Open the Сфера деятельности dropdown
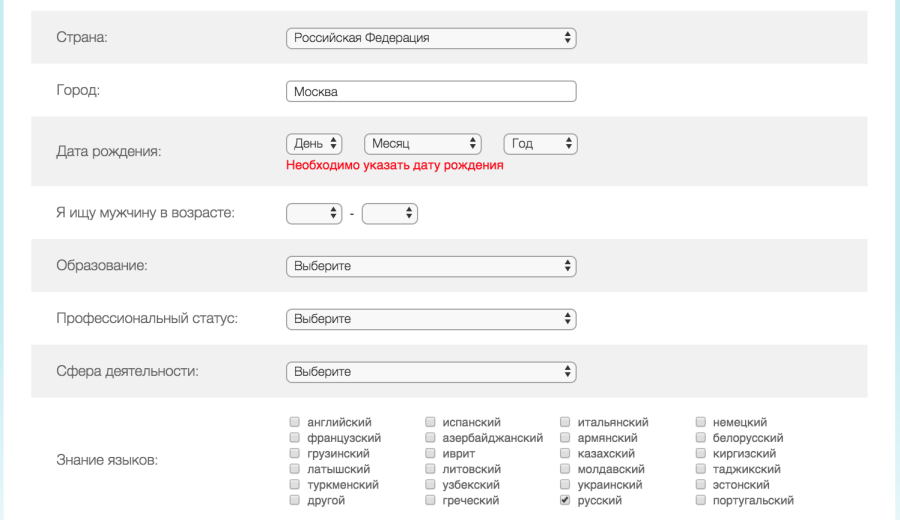The image size is (900, 520). tap(431, 372)
